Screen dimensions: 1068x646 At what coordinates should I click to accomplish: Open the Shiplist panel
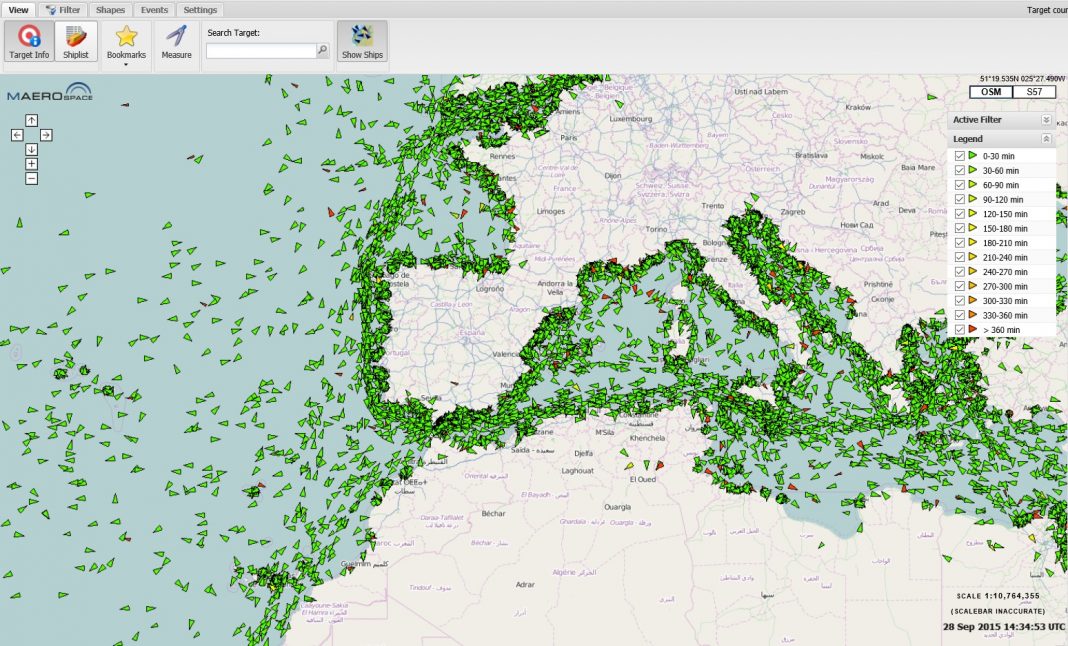coord(76,41)
